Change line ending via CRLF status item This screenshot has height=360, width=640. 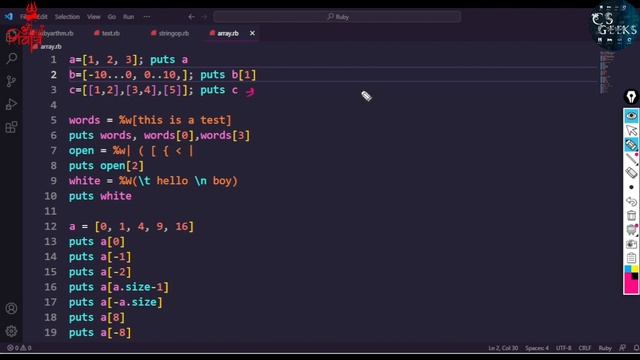584,348
